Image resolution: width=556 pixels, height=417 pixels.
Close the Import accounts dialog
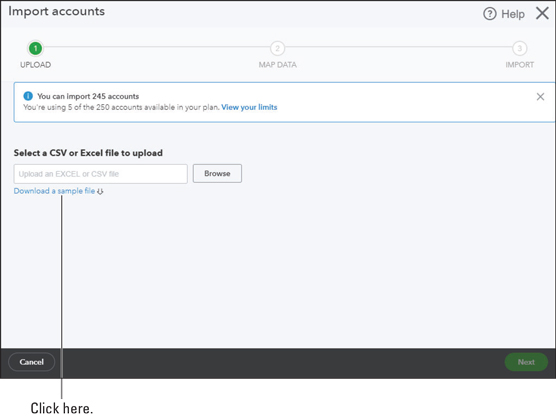542,13
